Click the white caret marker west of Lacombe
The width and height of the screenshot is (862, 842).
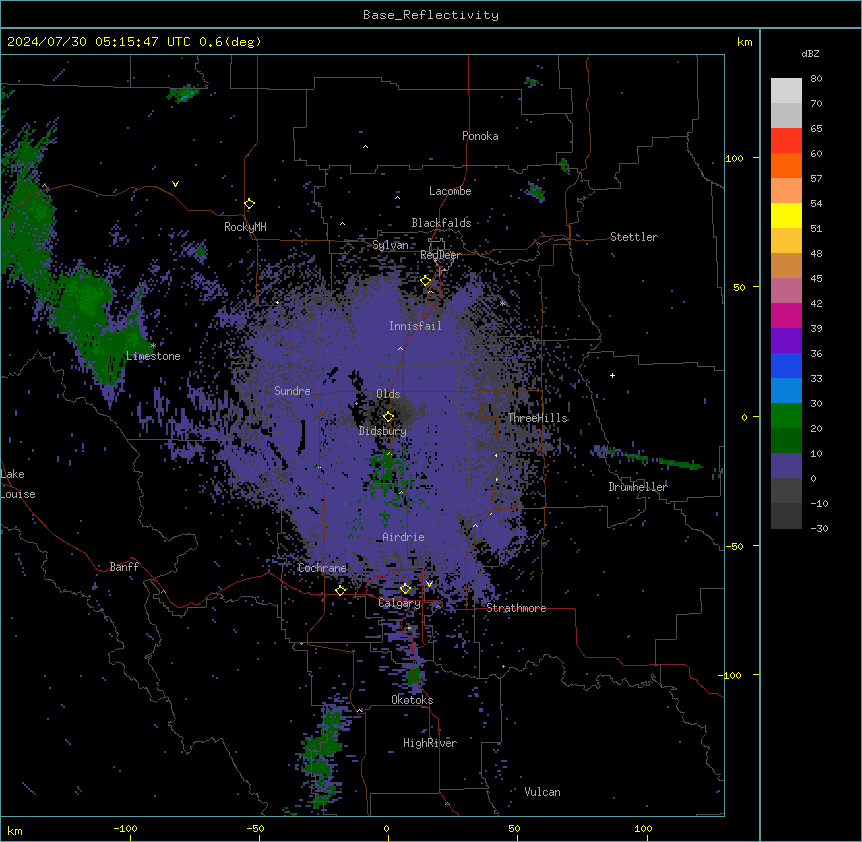[397, 197]
